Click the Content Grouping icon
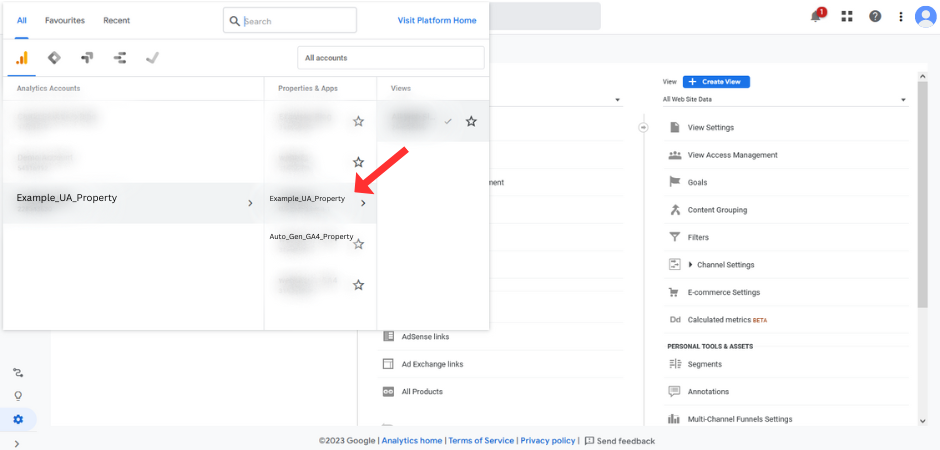The image size is (940, 450). (674, 210)
